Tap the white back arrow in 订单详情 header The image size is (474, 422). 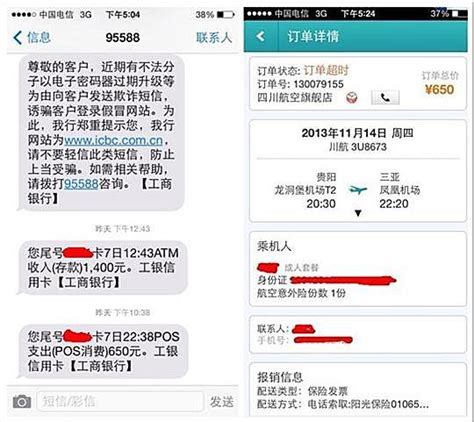pos(260,36)
